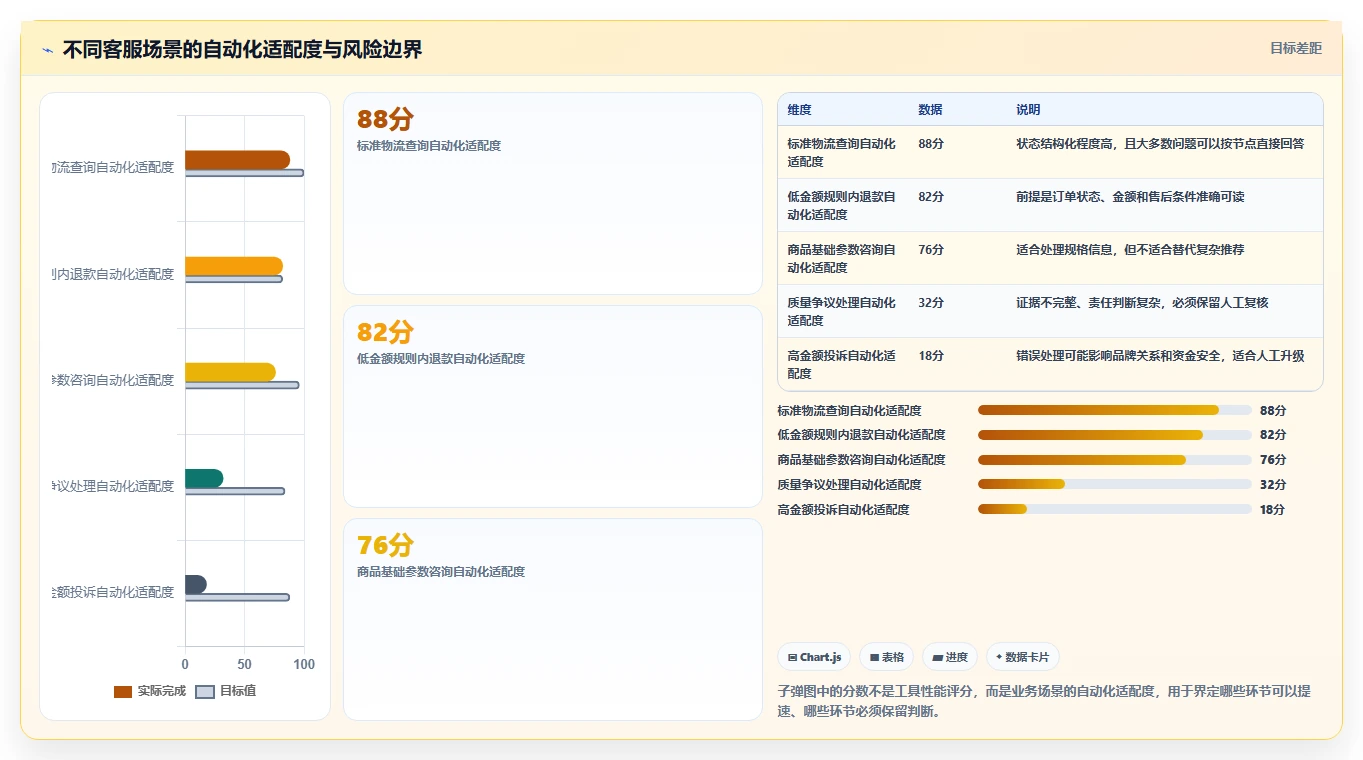The height and width of the screenshot is (760, 1363).
Task: Click 商品基础参数咨询自动化适配度 caption in the 76分 card
Action: 441,572
